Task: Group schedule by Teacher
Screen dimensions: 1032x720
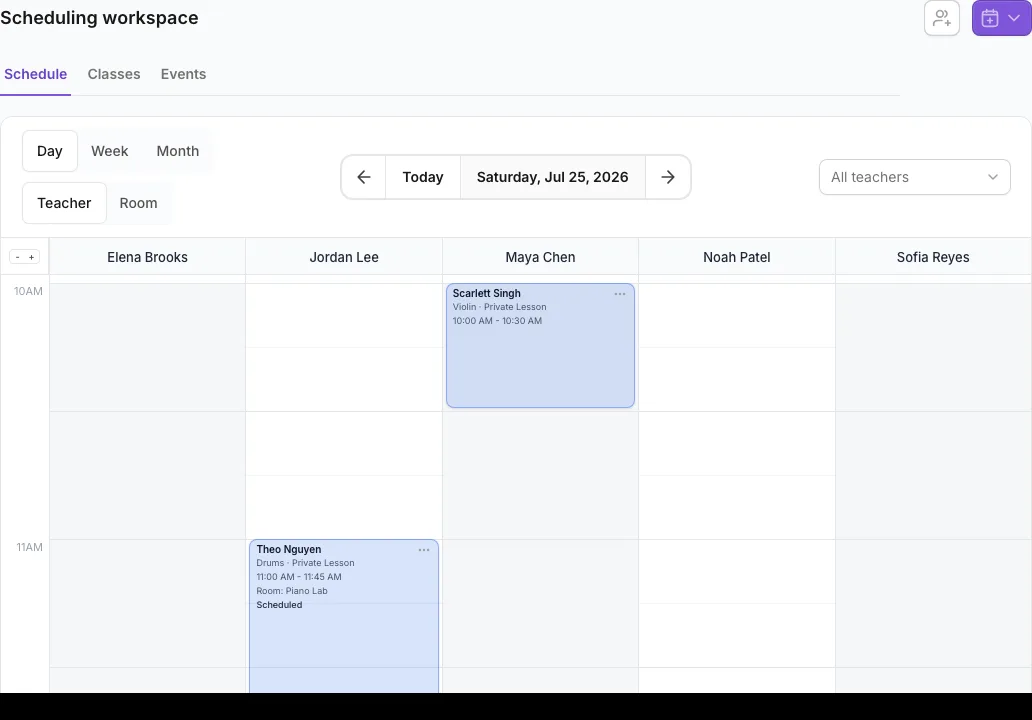Action: point(64,203)
